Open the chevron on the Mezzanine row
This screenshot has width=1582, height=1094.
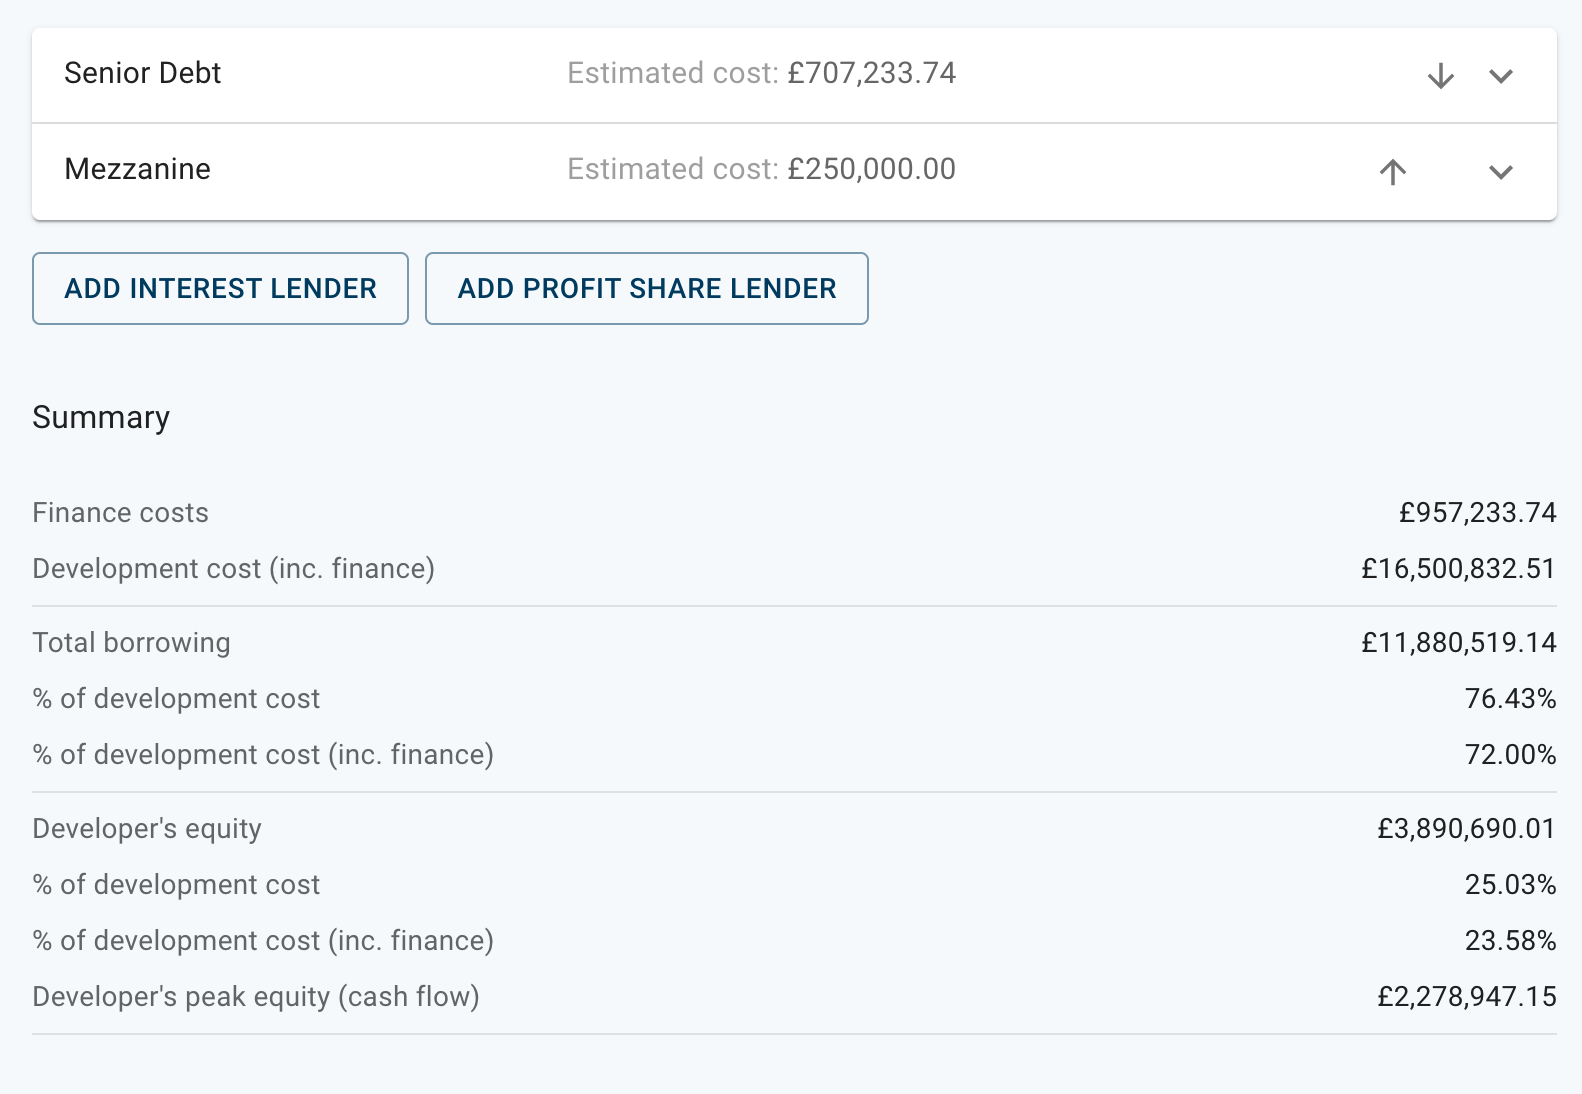pyautogui.click(x=1501, y=172)
